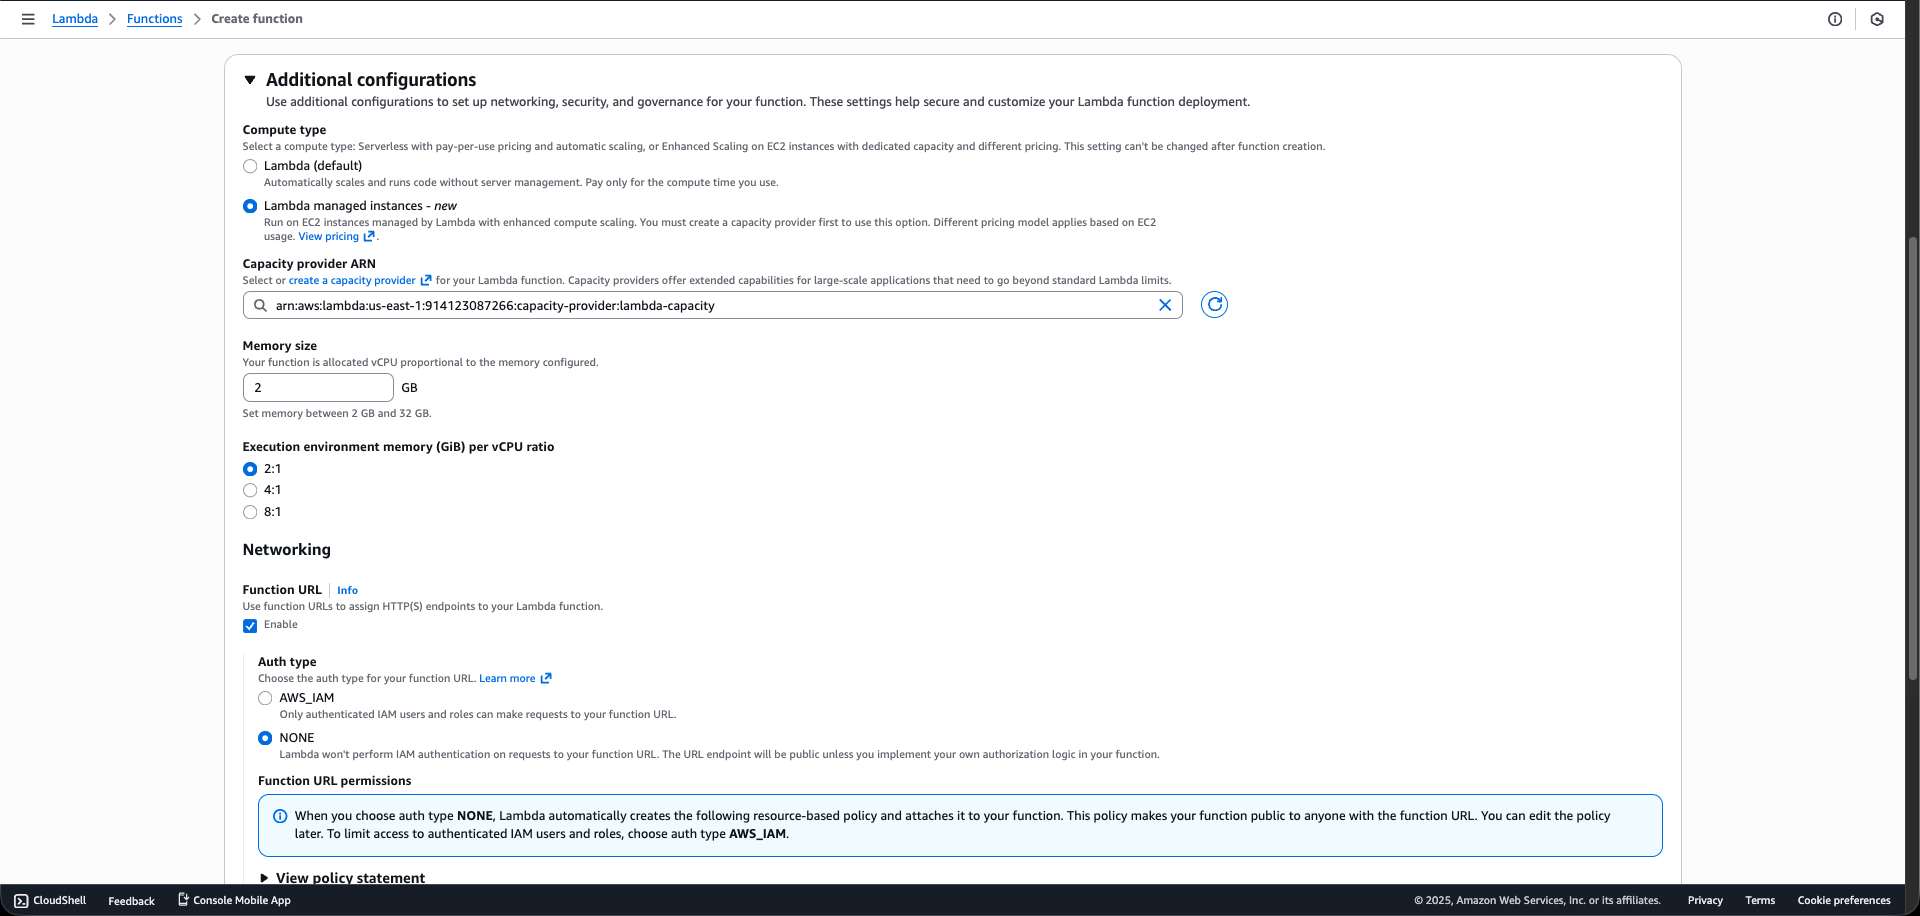The image size is (1920, 916).
Task: Click the Info circle icon in top bar
Action: [1834, 19]
